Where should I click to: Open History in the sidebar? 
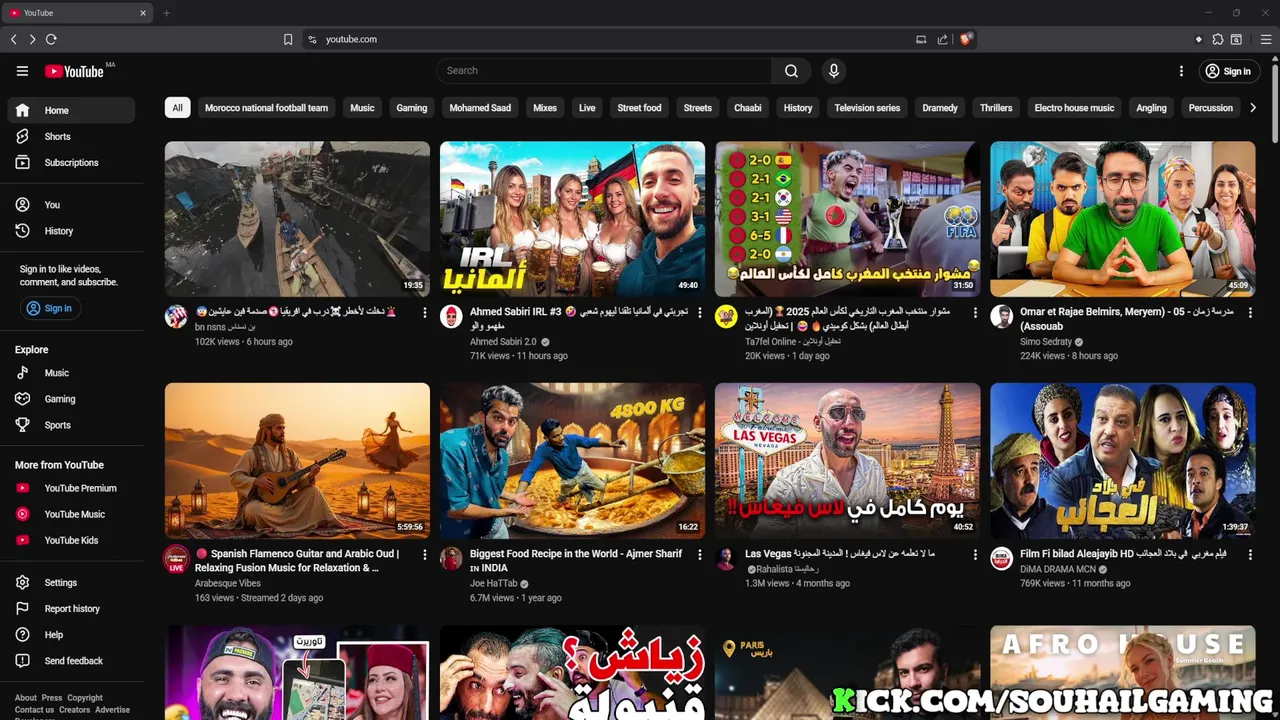click(70, 230)
